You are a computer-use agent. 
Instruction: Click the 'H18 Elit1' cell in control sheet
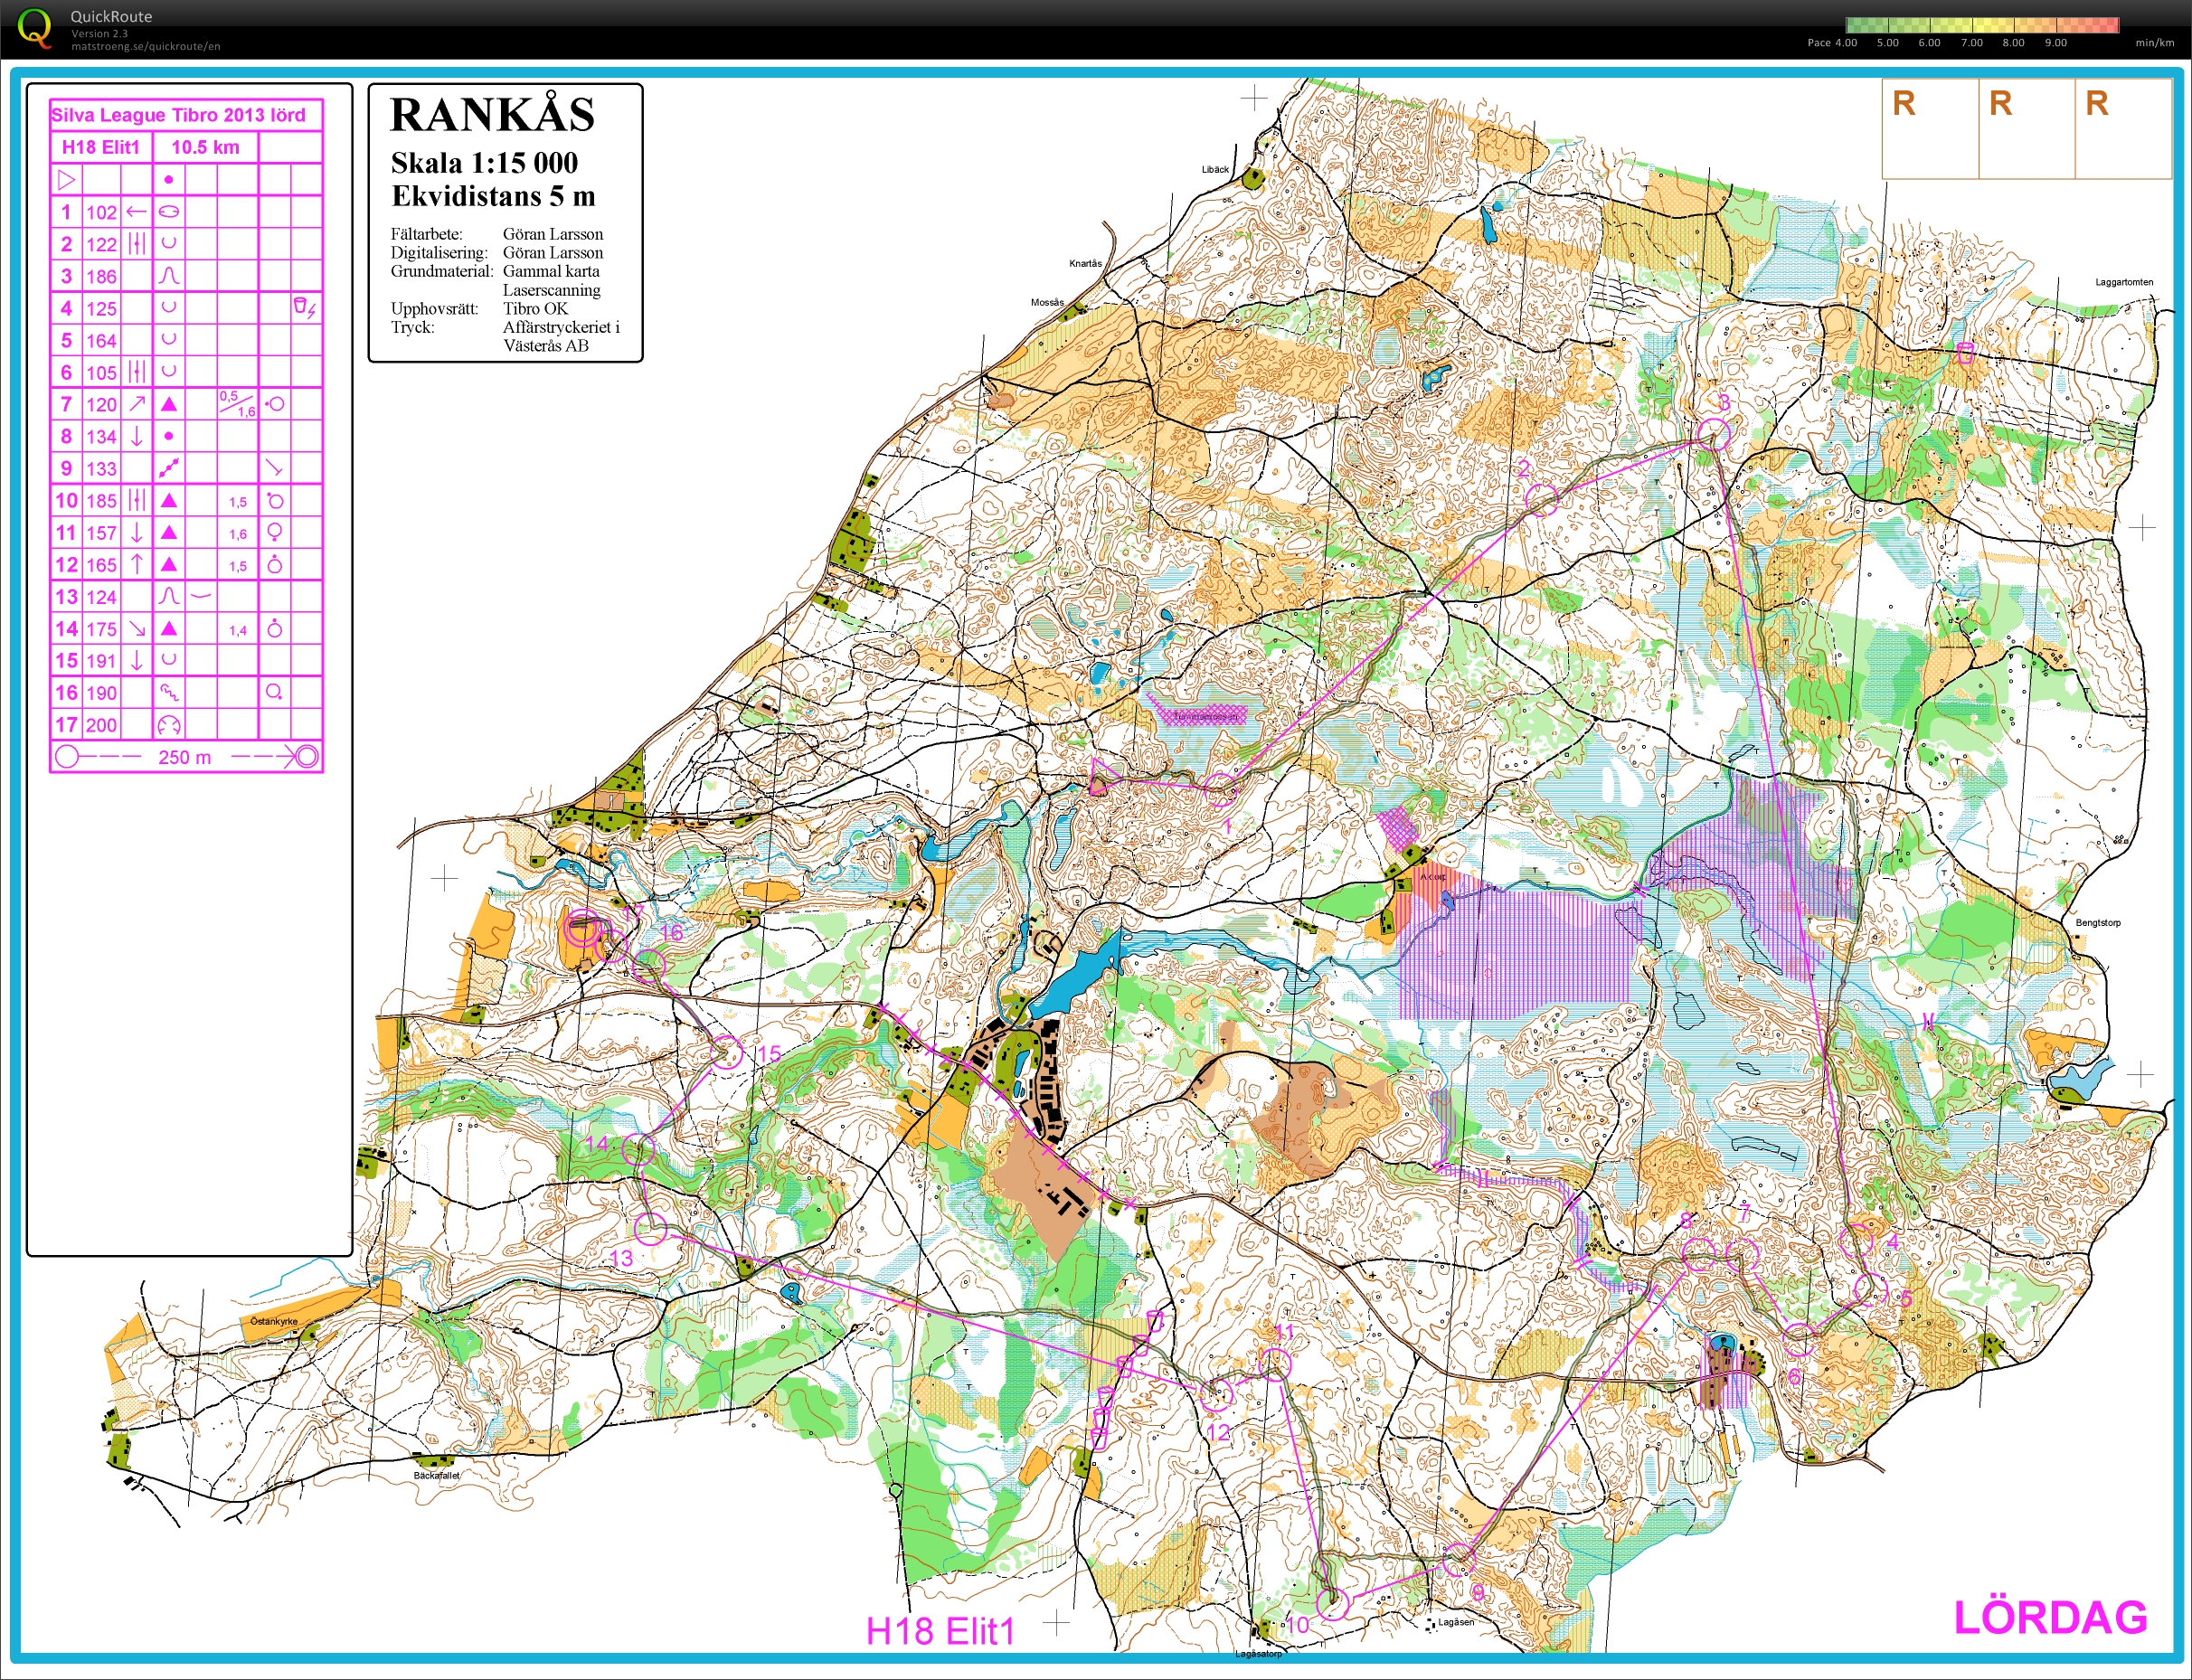pyautogui.click(x=101, y=148)
